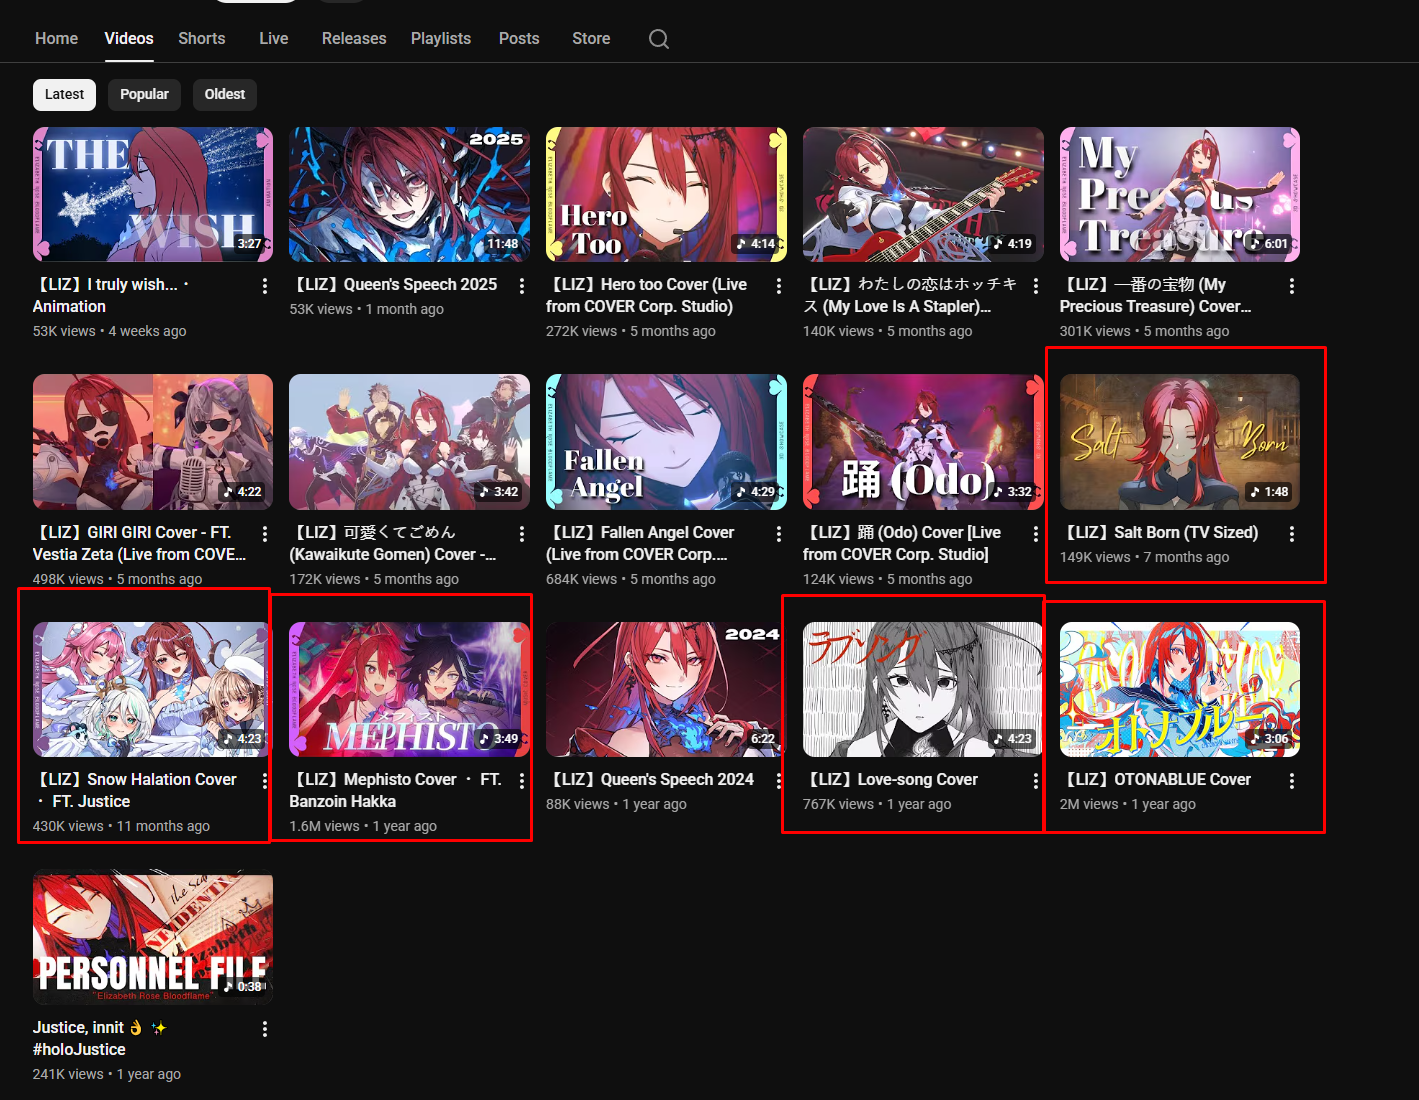Switch to the Releases tab

[x=354, y=38]
